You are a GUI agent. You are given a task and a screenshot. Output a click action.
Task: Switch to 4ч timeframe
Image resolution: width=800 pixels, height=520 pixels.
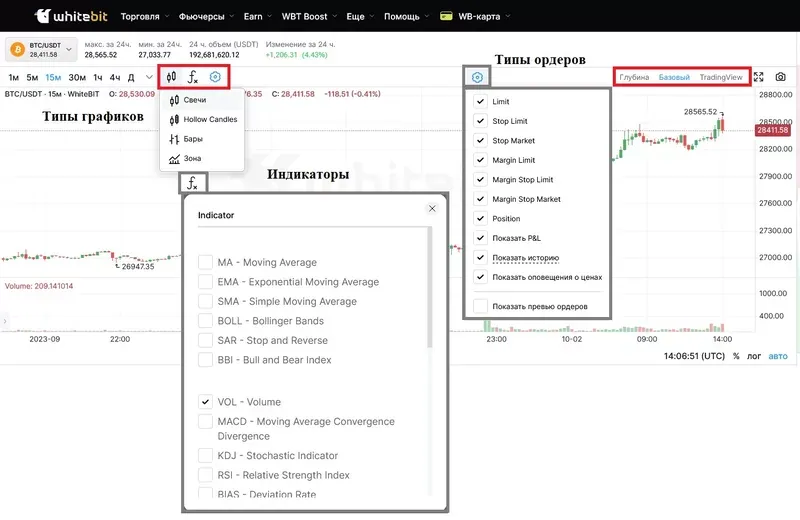115,78
